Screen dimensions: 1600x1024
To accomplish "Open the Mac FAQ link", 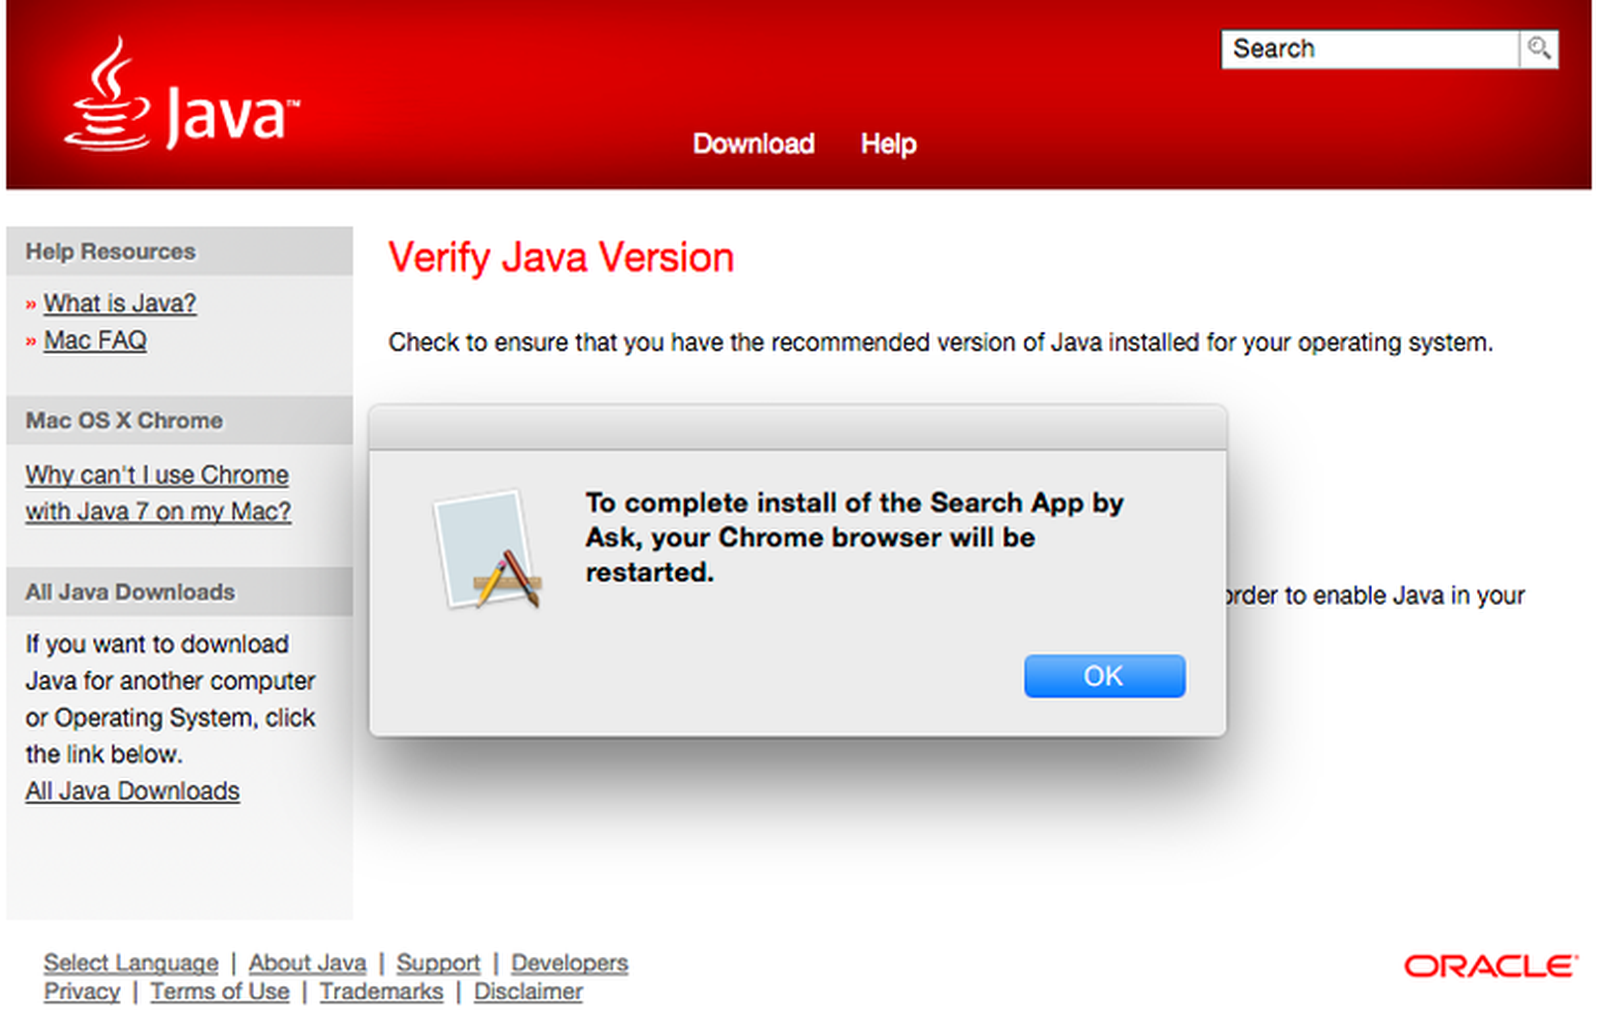I will click(95, 341).
